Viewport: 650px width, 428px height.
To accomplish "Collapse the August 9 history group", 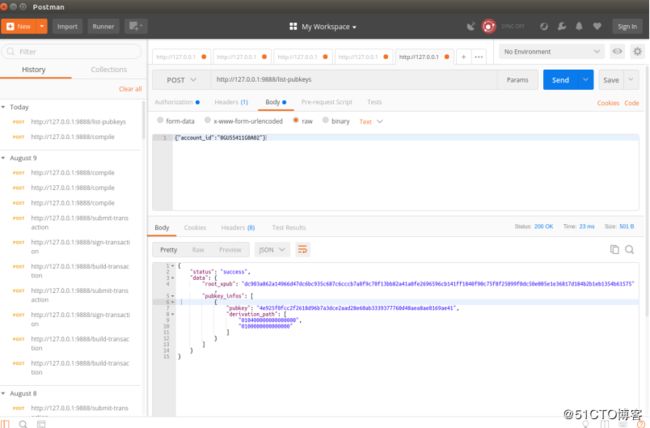I will 3,158.
